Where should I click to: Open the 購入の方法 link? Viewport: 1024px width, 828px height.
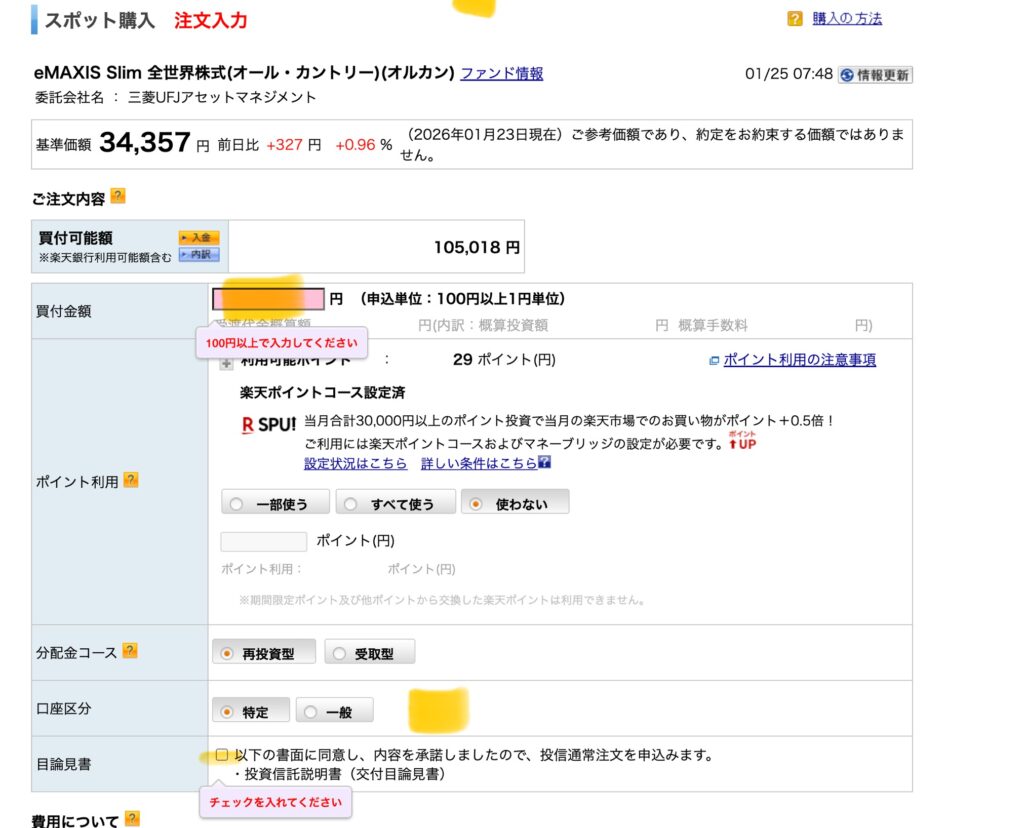pyautogui.click(x=847, y=18)
